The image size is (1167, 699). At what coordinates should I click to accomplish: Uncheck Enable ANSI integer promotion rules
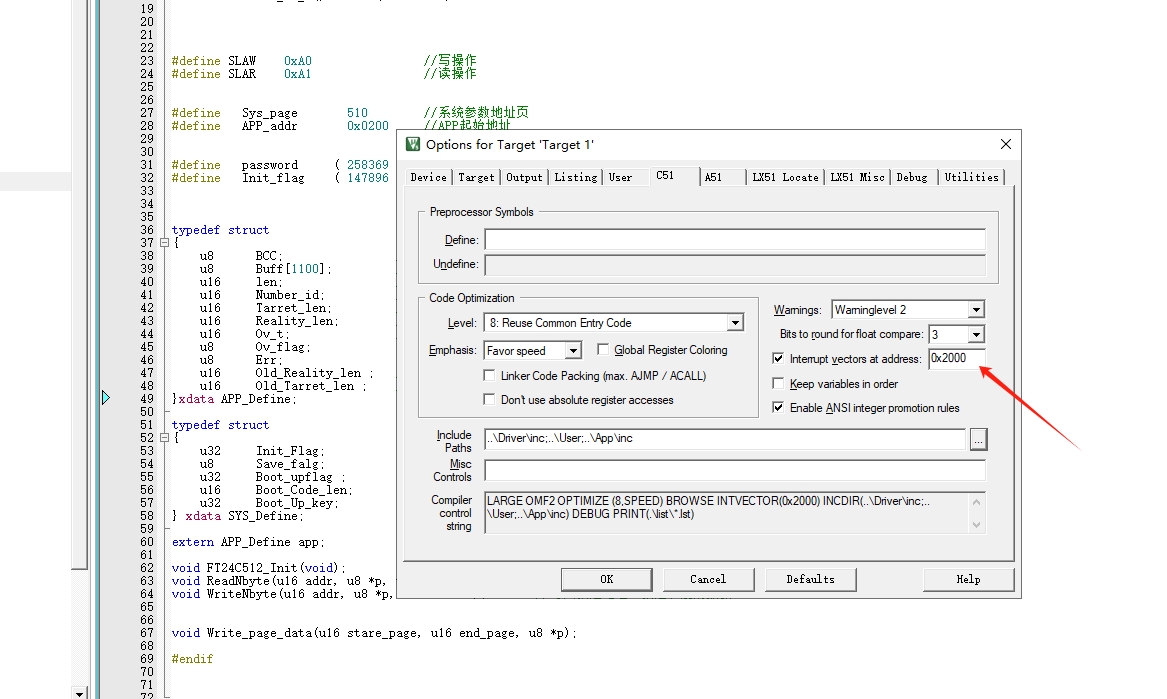pos(778,407)
